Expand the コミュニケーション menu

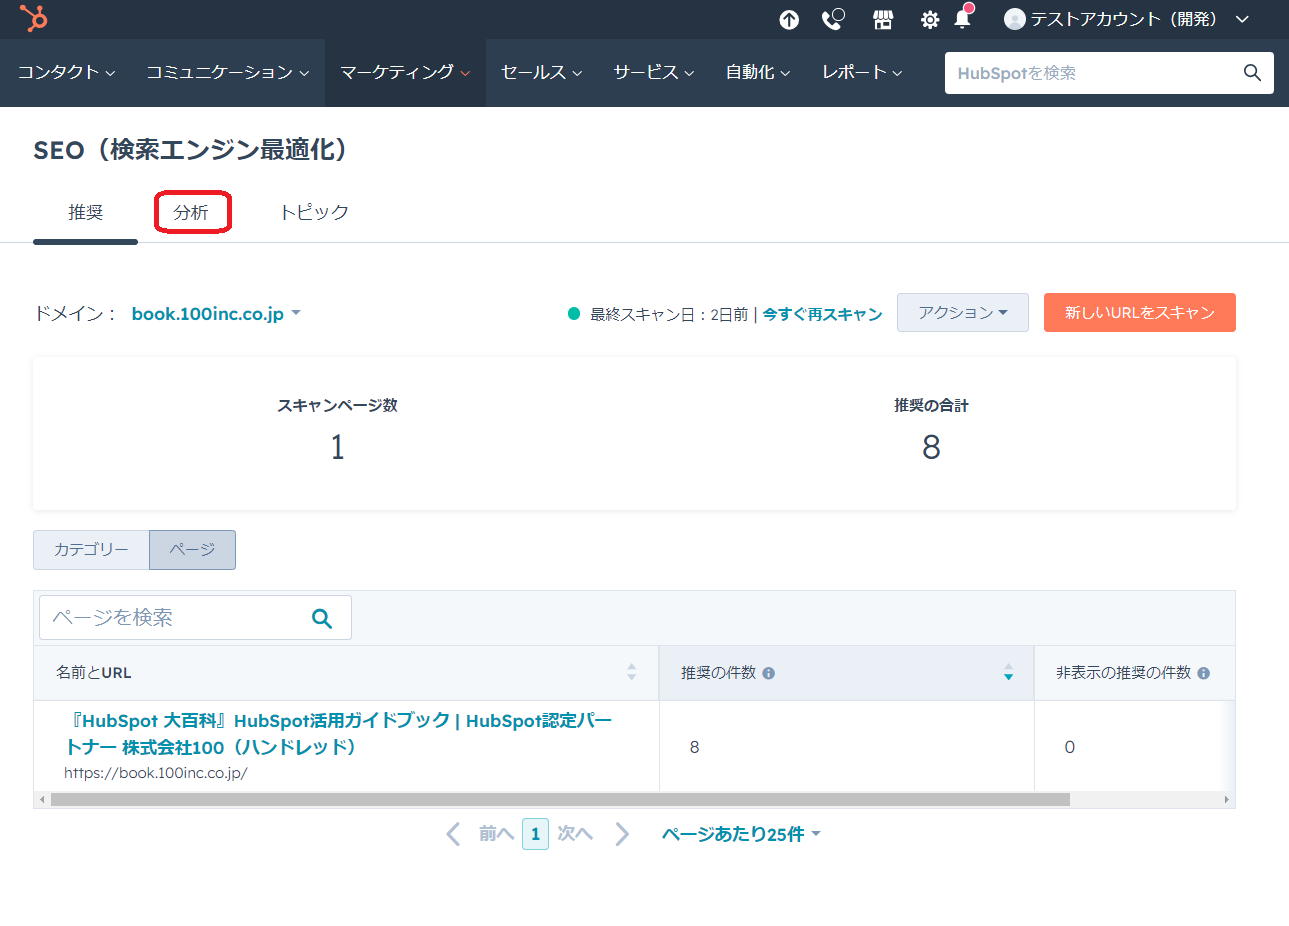pyautogui.click(x=228, y=72)
